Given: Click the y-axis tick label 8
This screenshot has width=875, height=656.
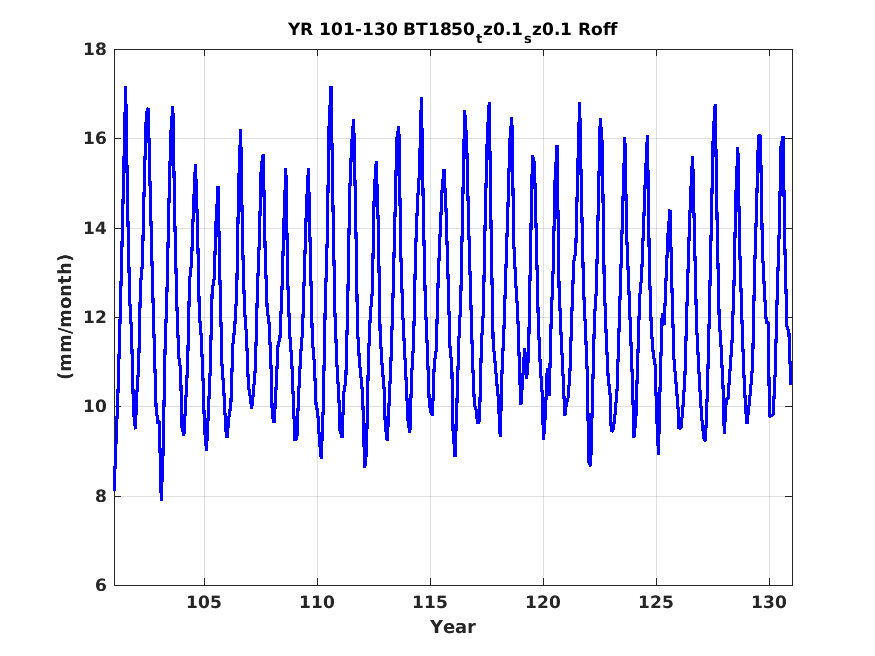Looking at the screenshot, I should (100, 496).
